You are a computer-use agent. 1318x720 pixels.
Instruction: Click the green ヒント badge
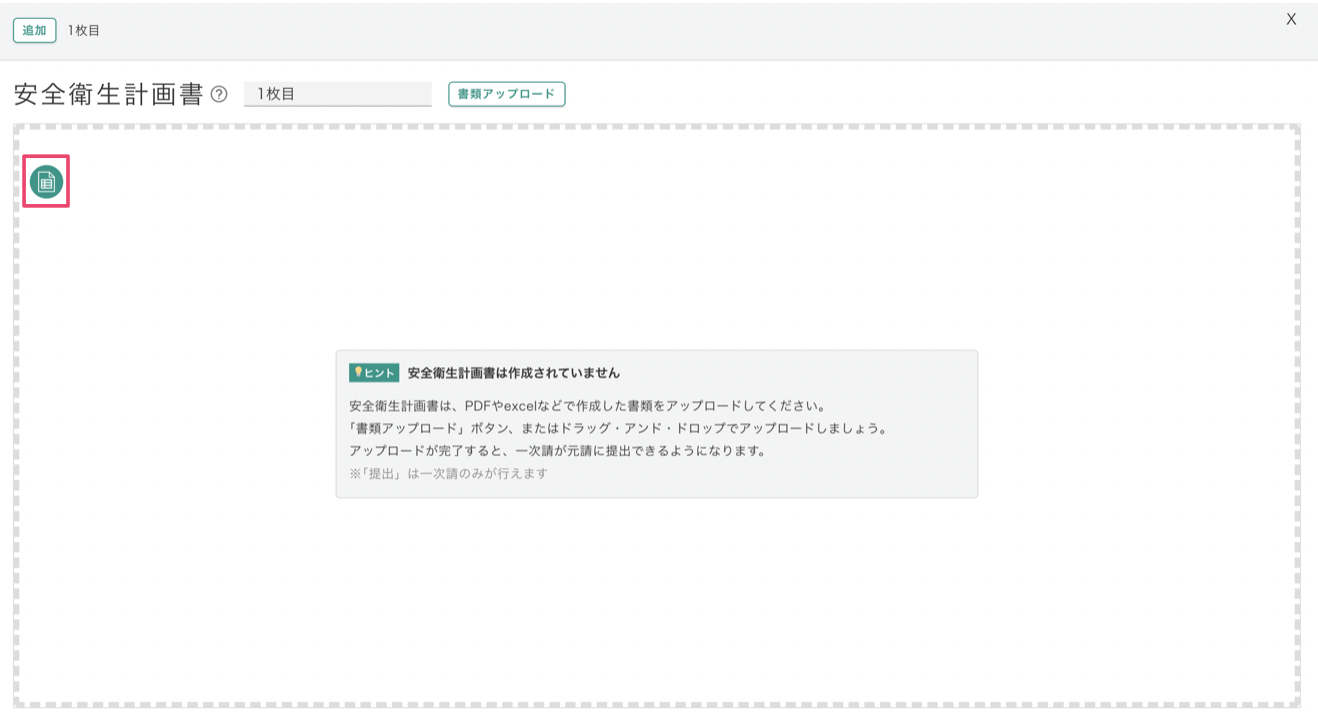375,372
